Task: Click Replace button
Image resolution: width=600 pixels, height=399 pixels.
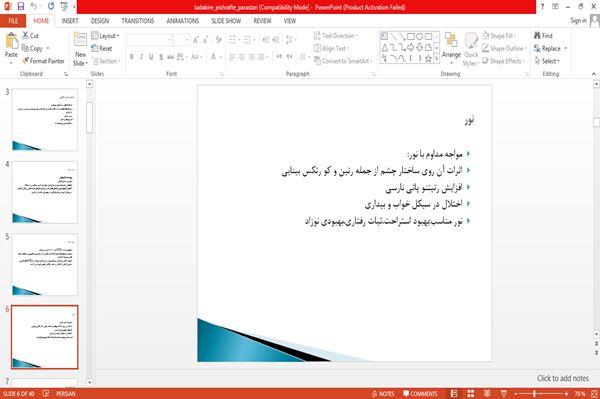Action: (551, 48)
